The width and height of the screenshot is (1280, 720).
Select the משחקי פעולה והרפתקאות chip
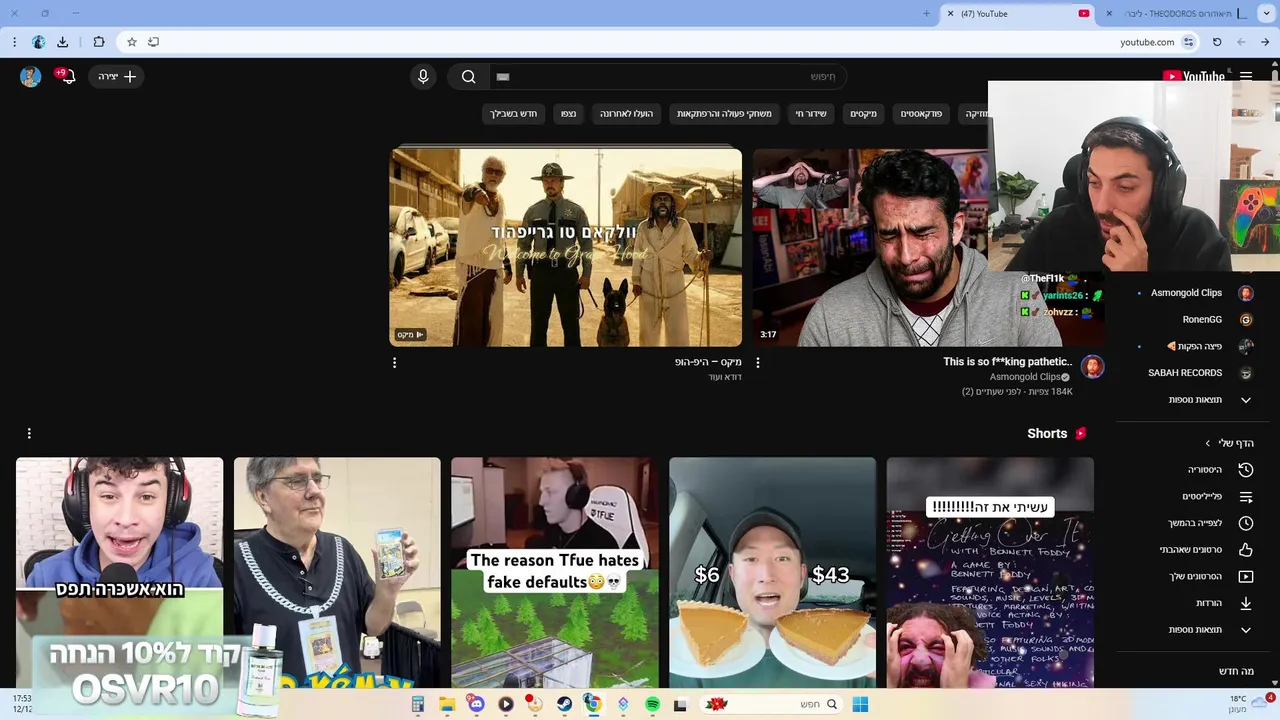click(724, 114)
